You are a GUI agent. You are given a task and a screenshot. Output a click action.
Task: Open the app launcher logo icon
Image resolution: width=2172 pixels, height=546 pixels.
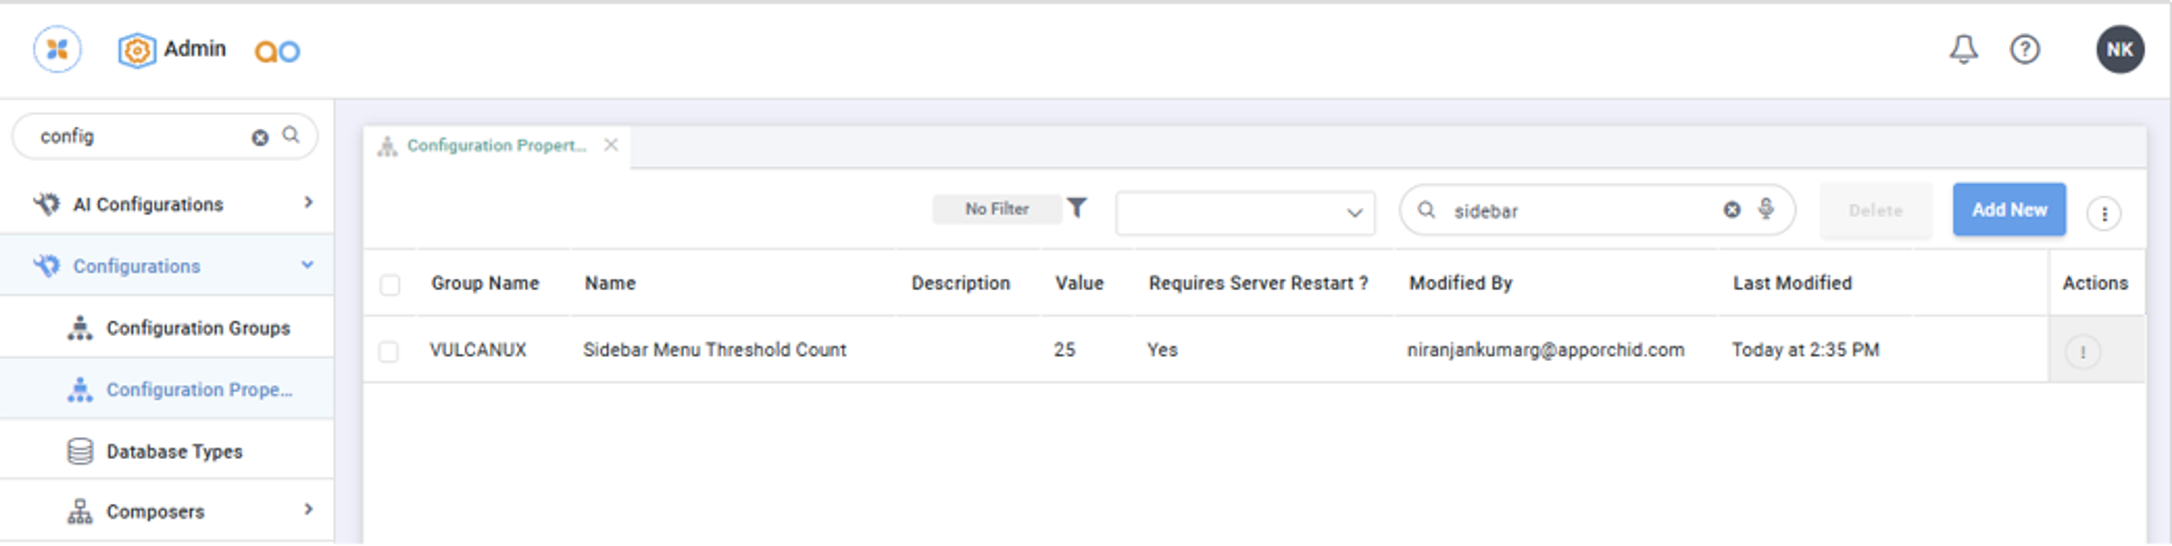click(57, 49)
